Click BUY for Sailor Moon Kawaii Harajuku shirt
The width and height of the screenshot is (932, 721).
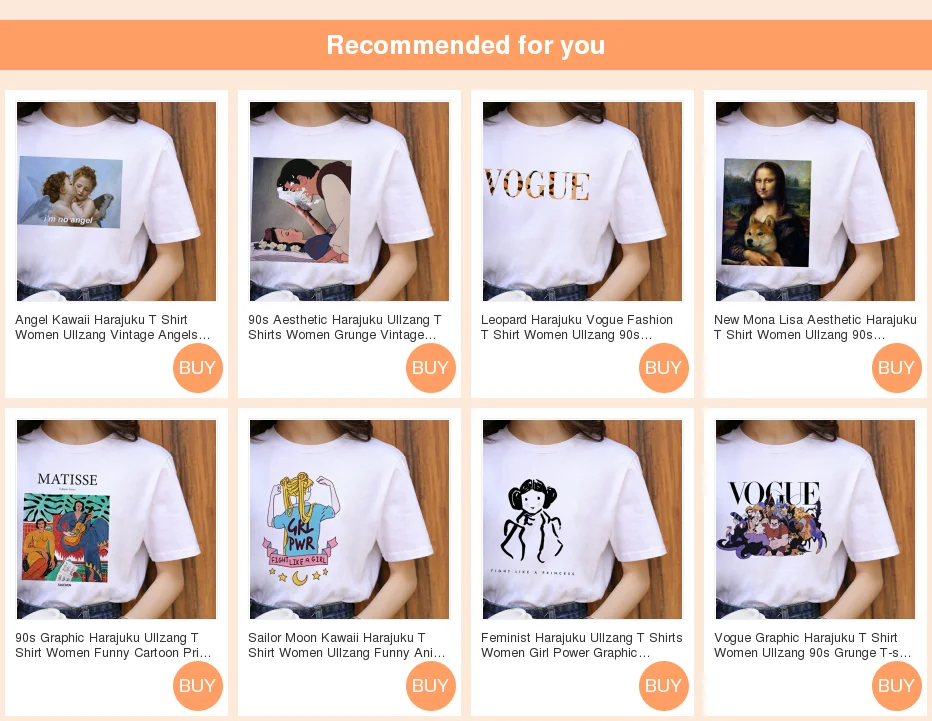[431, 685]
